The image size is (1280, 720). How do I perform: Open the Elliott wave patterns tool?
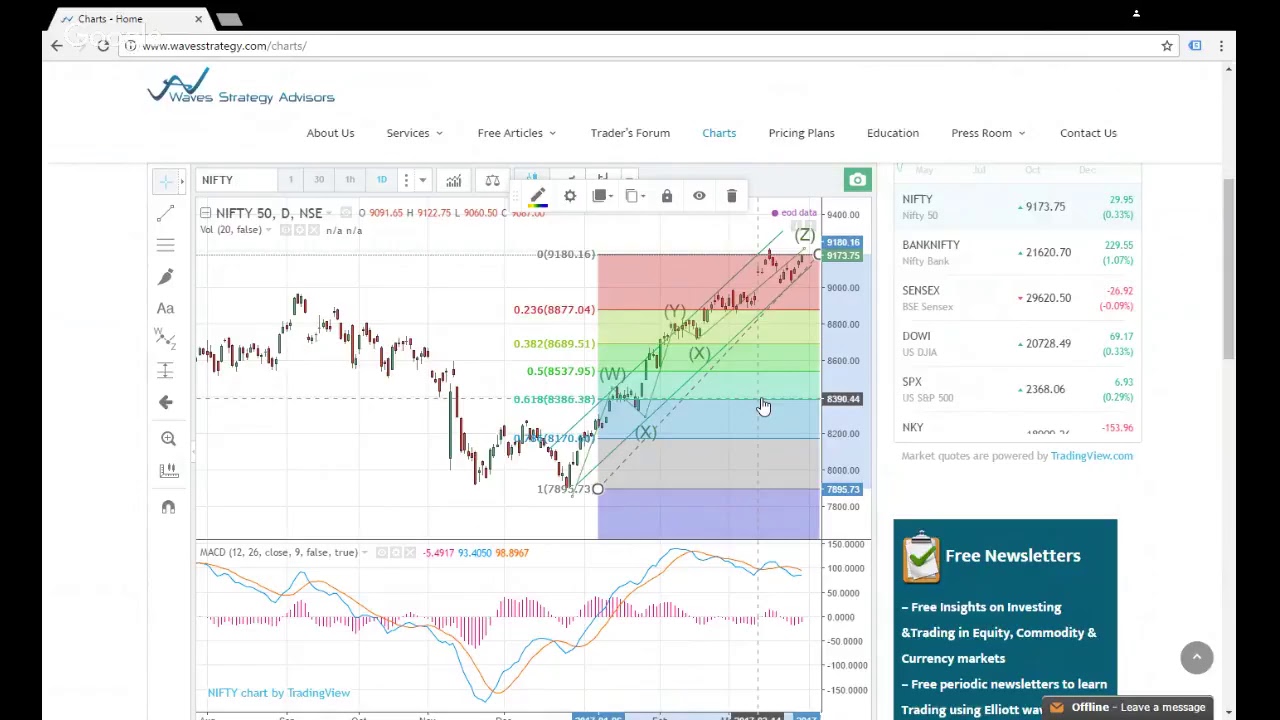(166, 340)
